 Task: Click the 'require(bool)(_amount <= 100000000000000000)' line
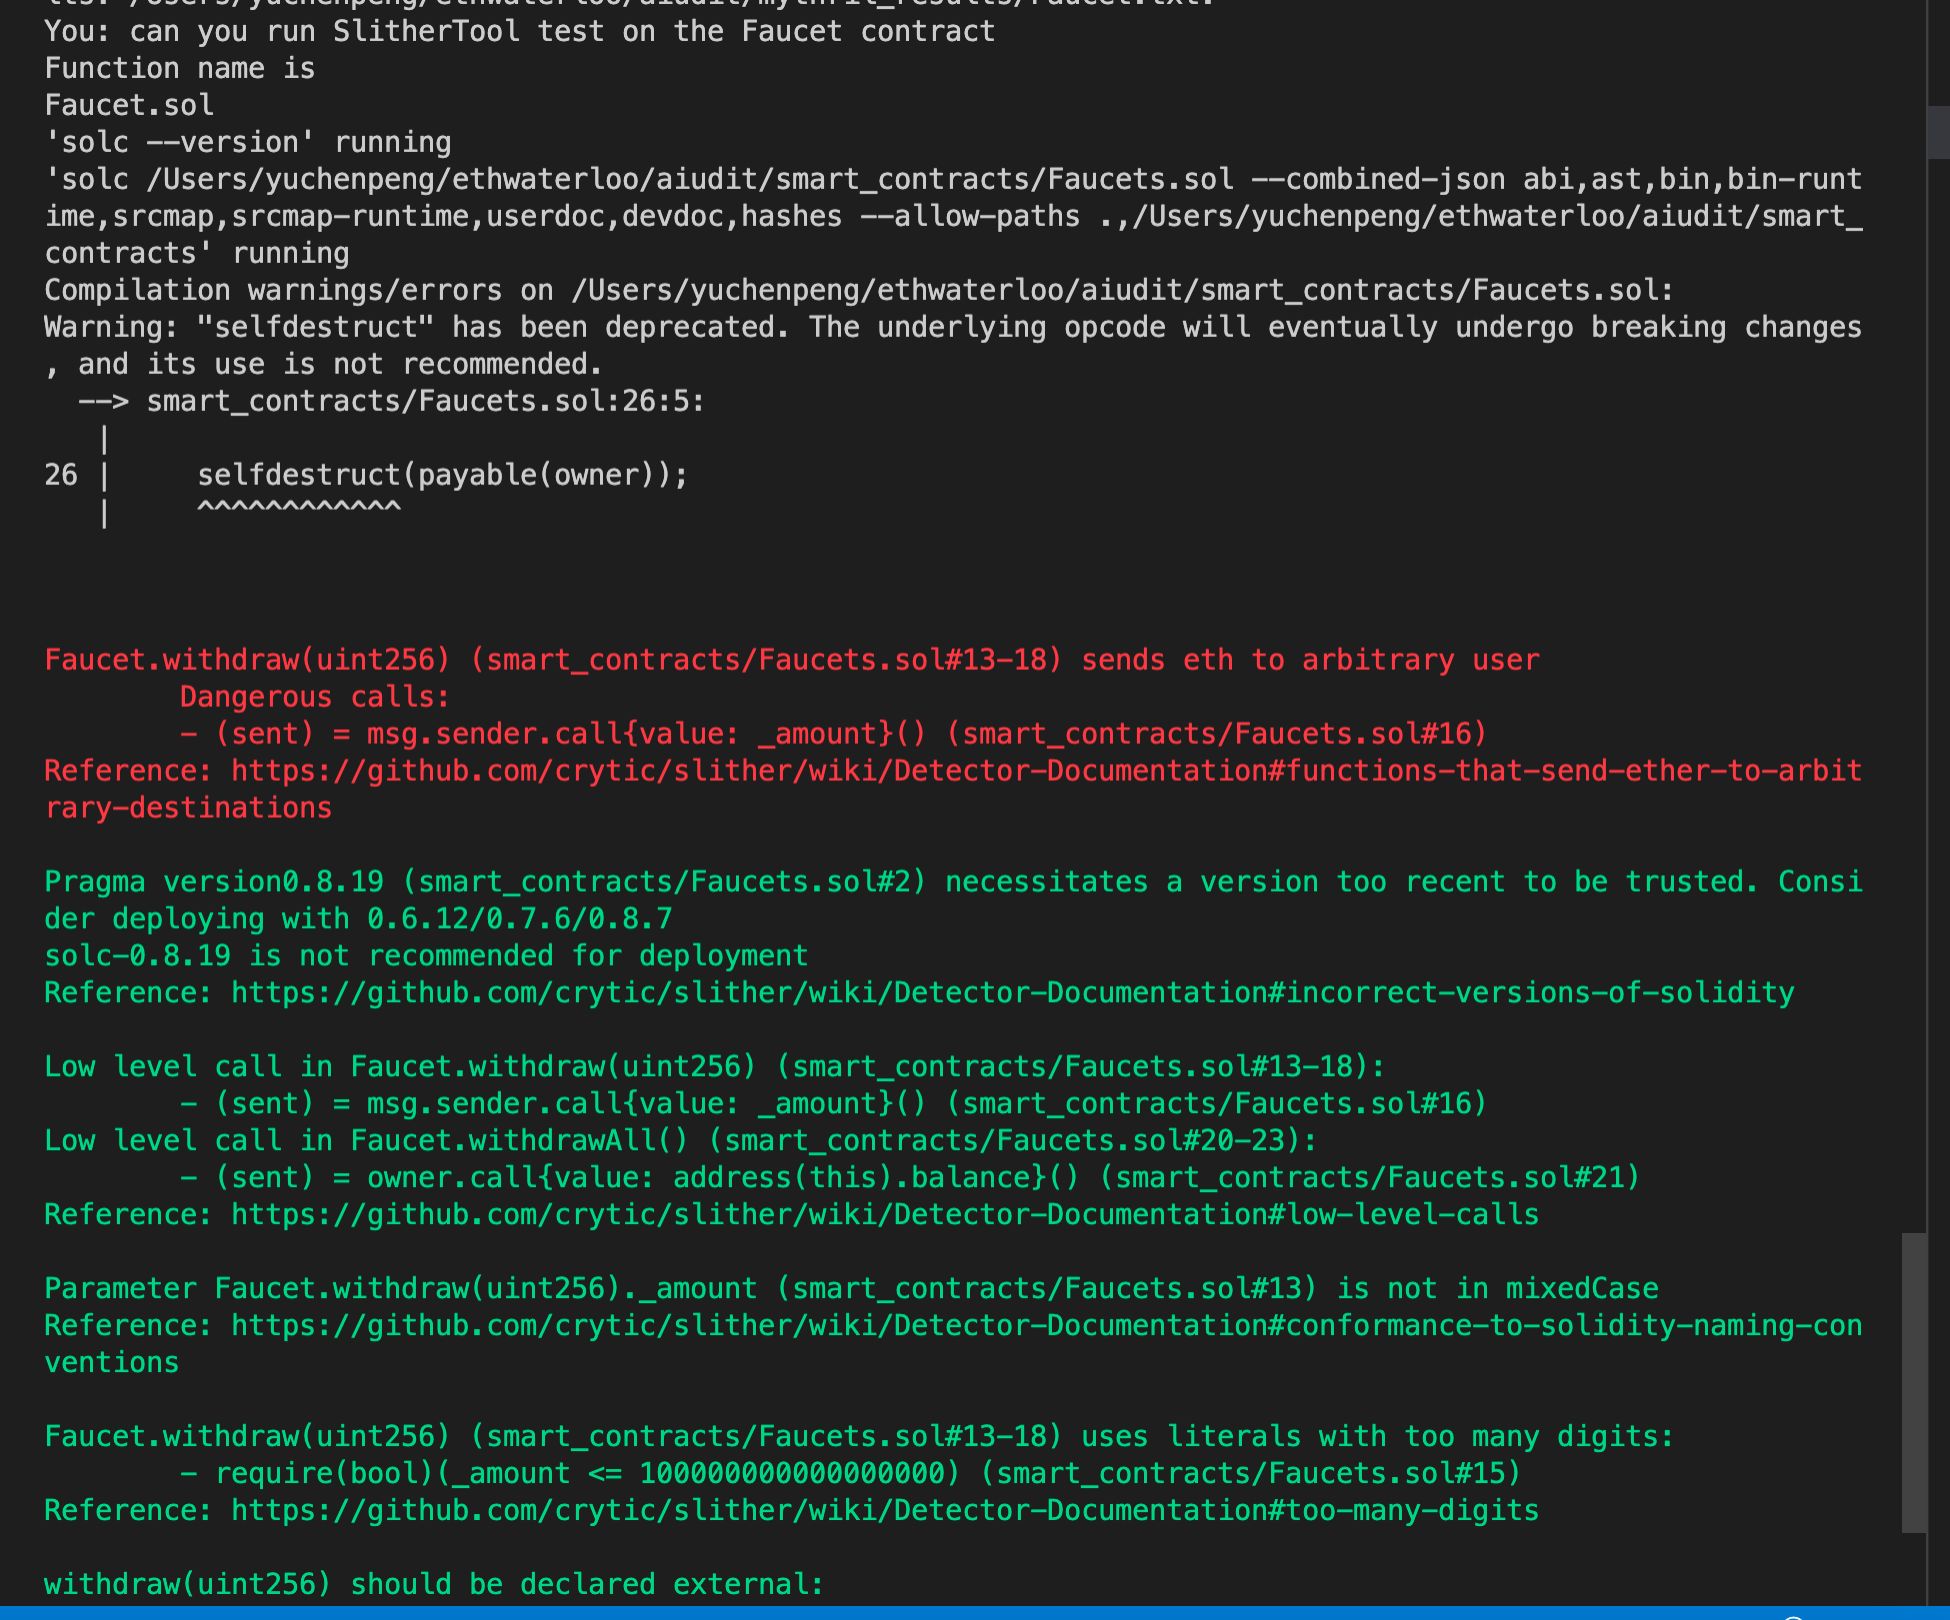pos(850,1474)
